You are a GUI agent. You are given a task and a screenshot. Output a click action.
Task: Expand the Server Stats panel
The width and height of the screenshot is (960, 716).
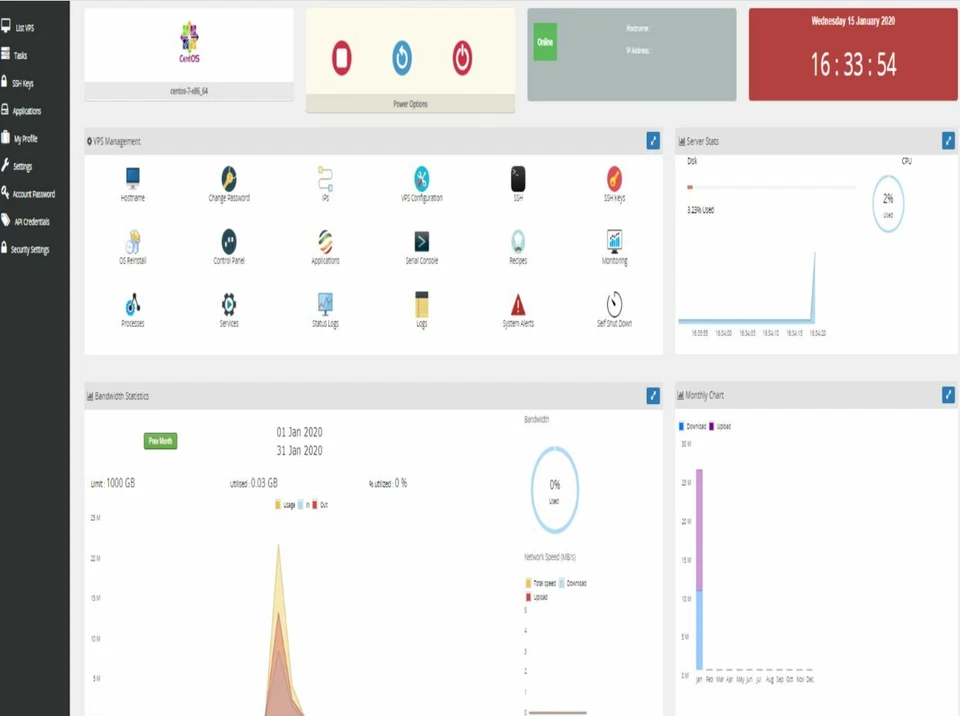click(947, 141)
